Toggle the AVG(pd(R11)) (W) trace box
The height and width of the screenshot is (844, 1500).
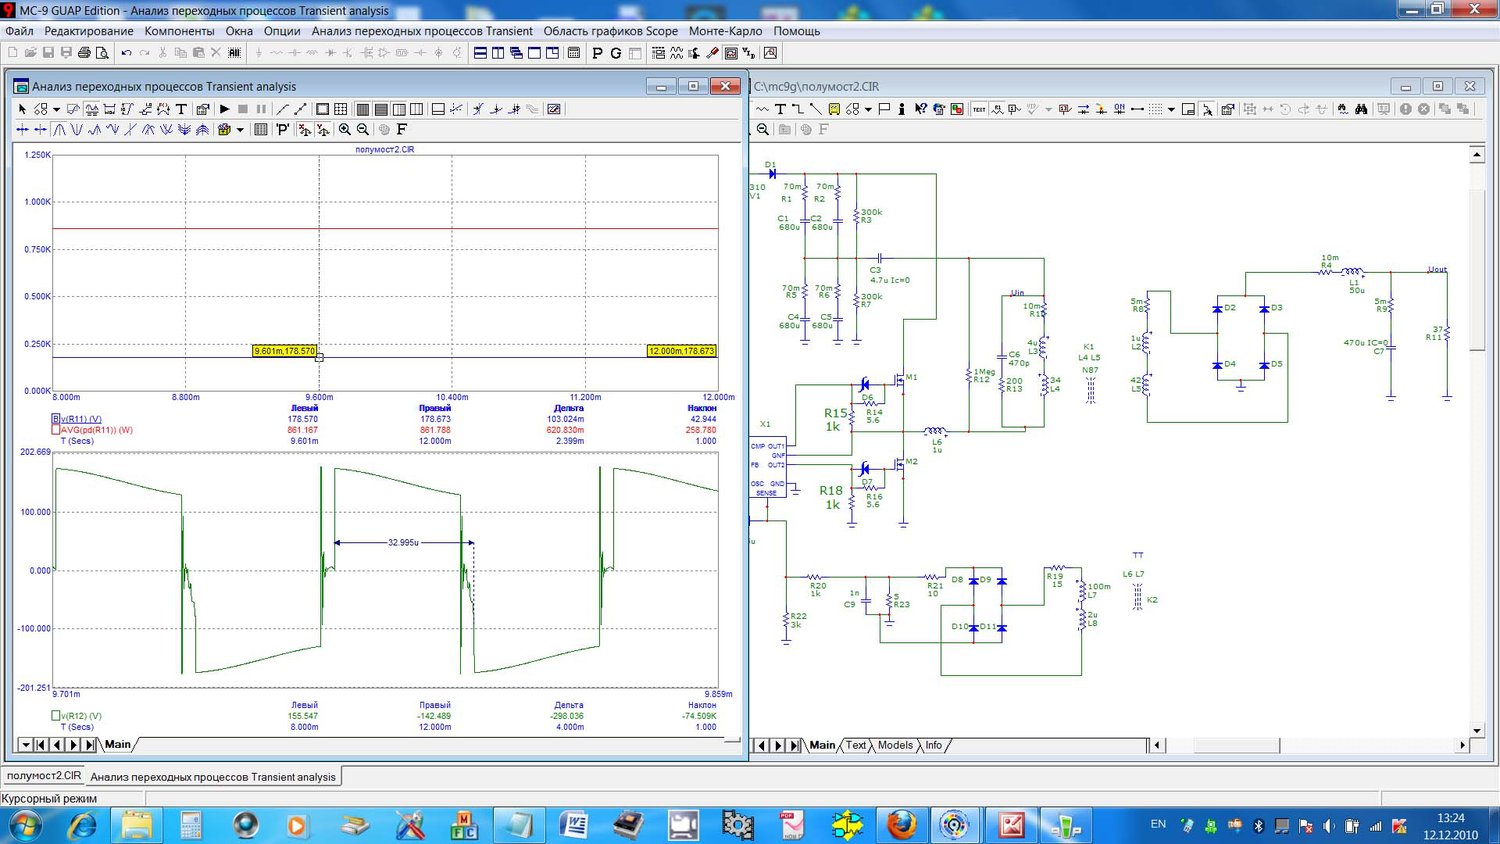[x=56, y=430]
